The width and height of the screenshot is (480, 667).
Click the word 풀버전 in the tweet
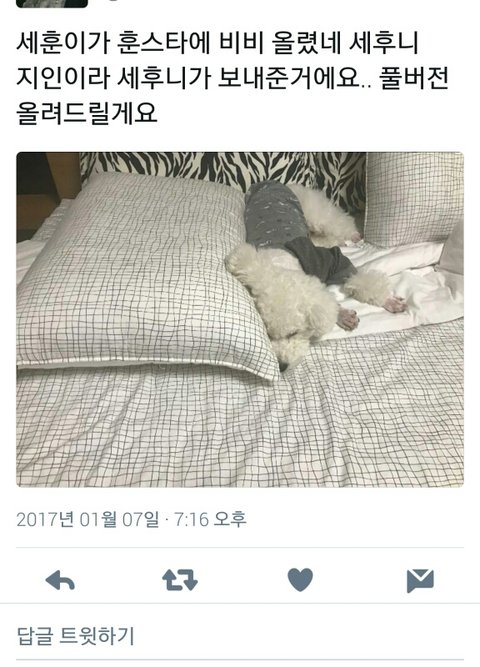point(414,78)
